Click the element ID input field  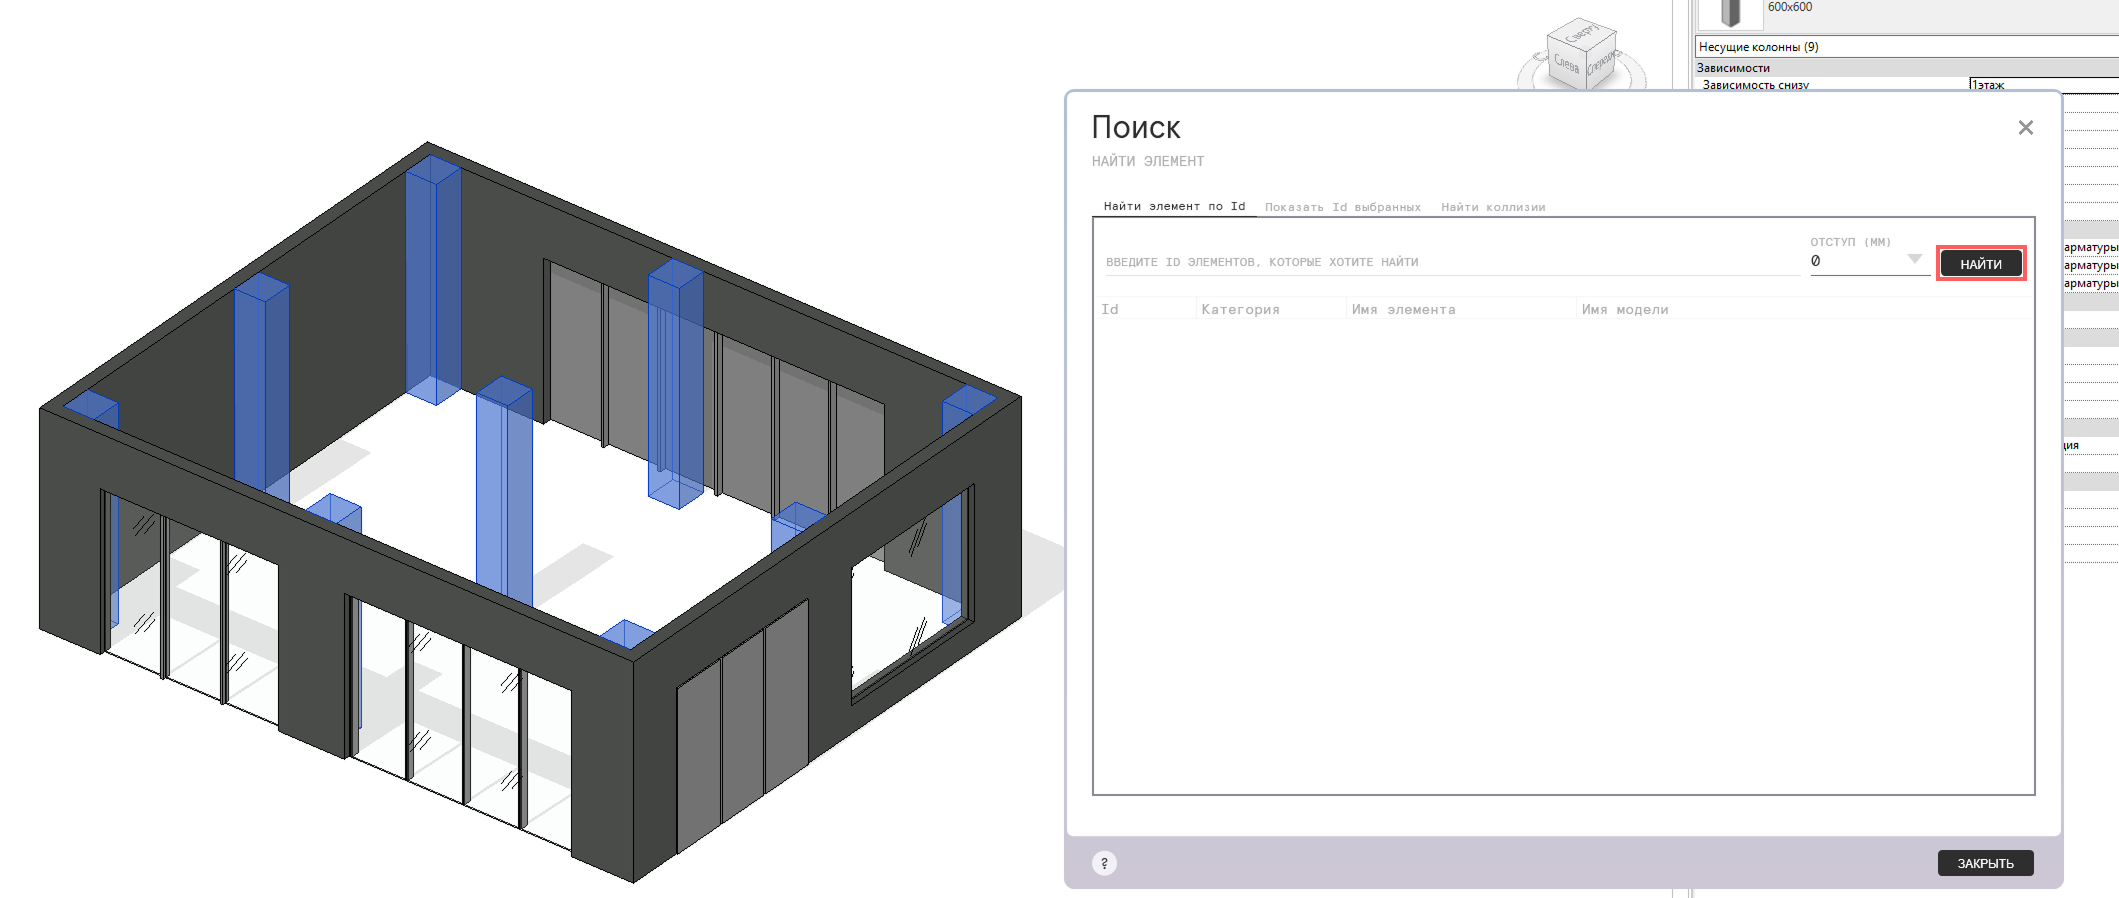point(1450,262)
